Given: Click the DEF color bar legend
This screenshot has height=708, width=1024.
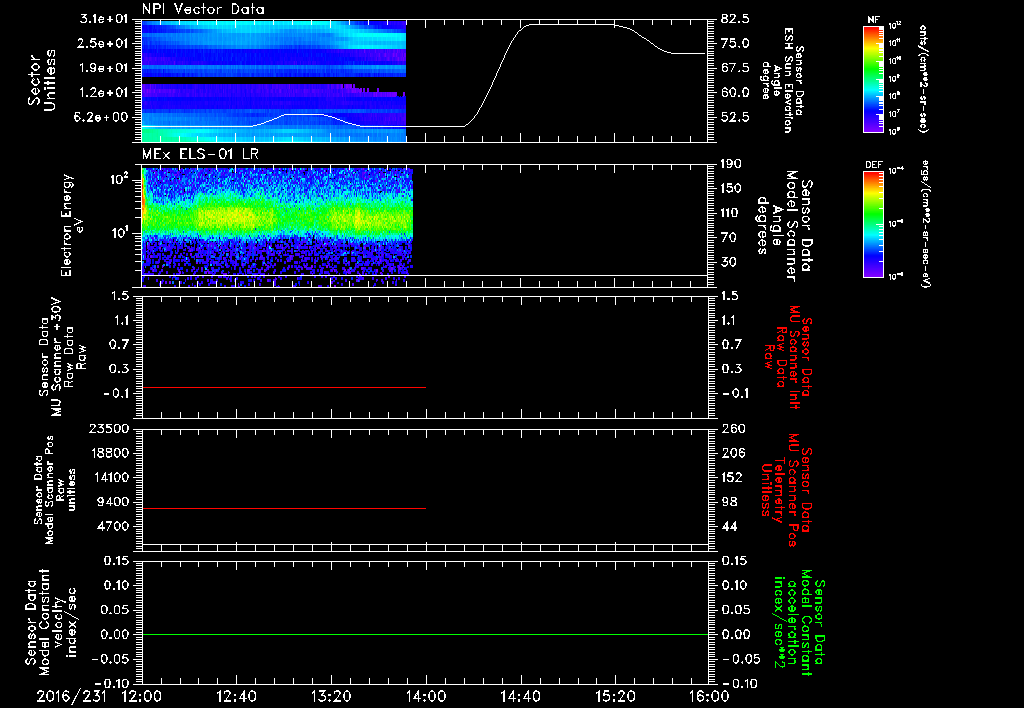Looking at the screenshot, I should (874, 223).
